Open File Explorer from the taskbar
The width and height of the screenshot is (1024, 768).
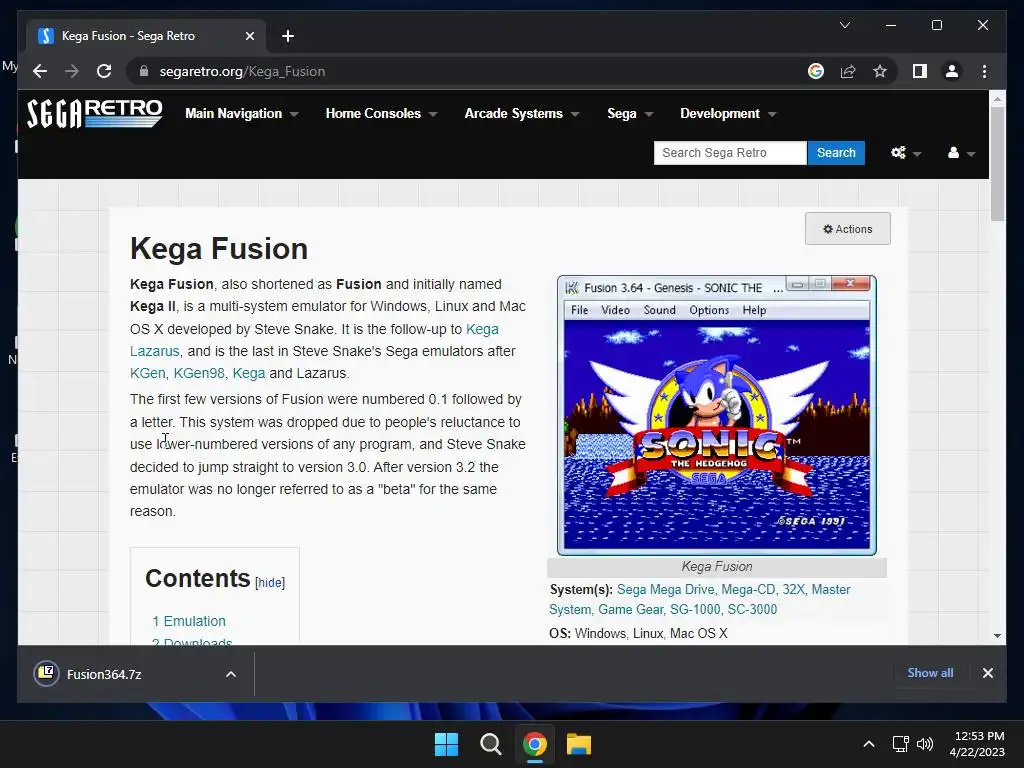[579, 744]
